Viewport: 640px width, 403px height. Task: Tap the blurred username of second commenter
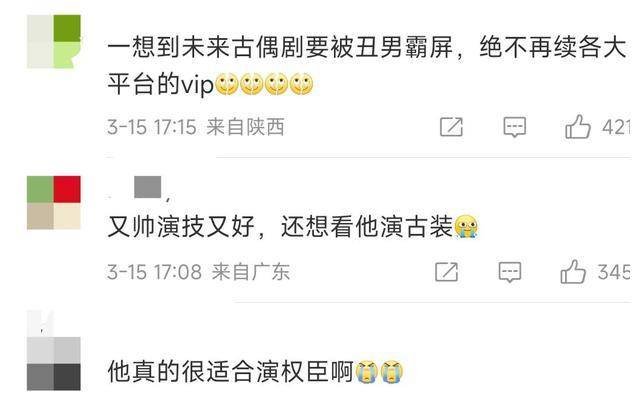148,187
